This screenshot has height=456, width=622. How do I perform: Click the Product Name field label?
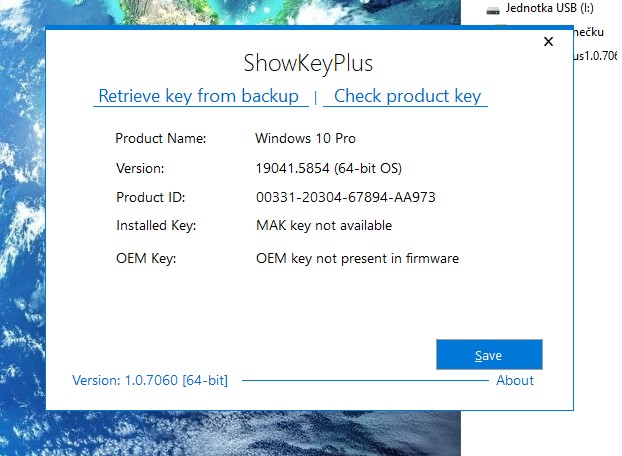coord(161,138)
